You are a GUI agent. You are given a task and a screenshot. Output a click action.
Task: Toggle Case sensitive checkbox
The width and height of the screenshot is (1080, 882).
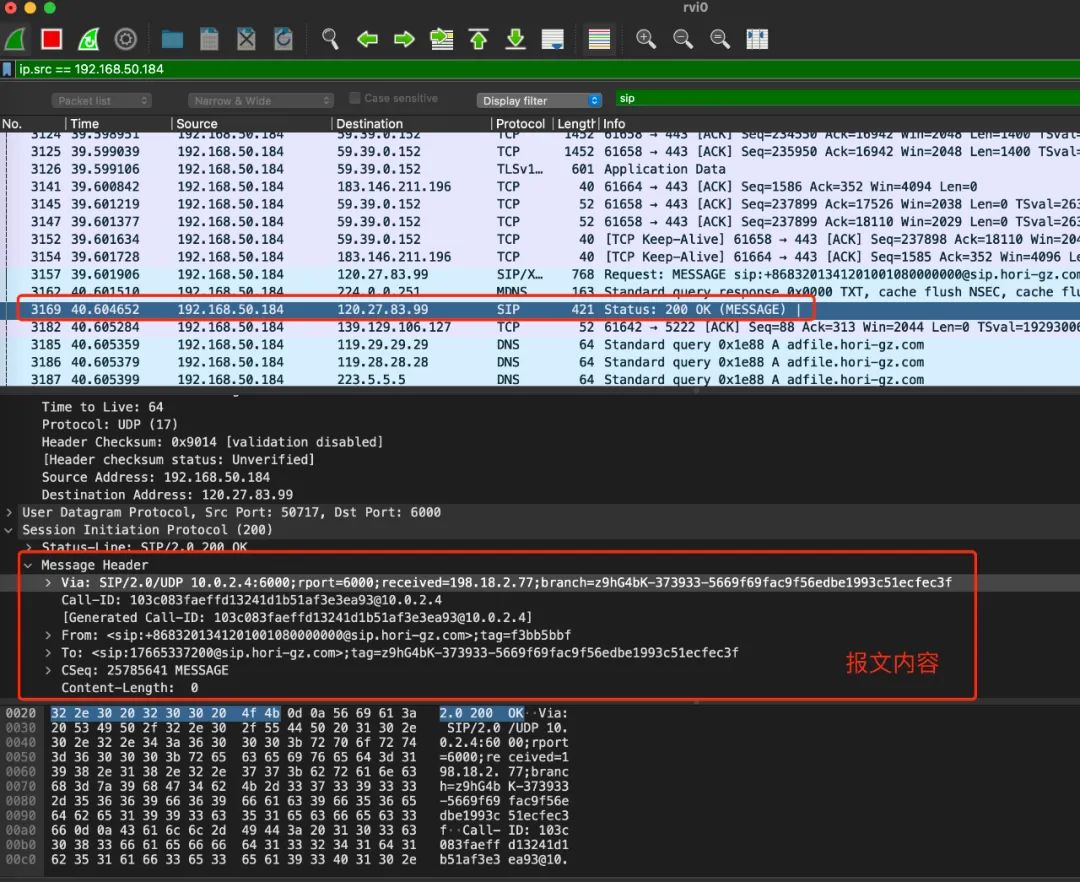(355, 98)
